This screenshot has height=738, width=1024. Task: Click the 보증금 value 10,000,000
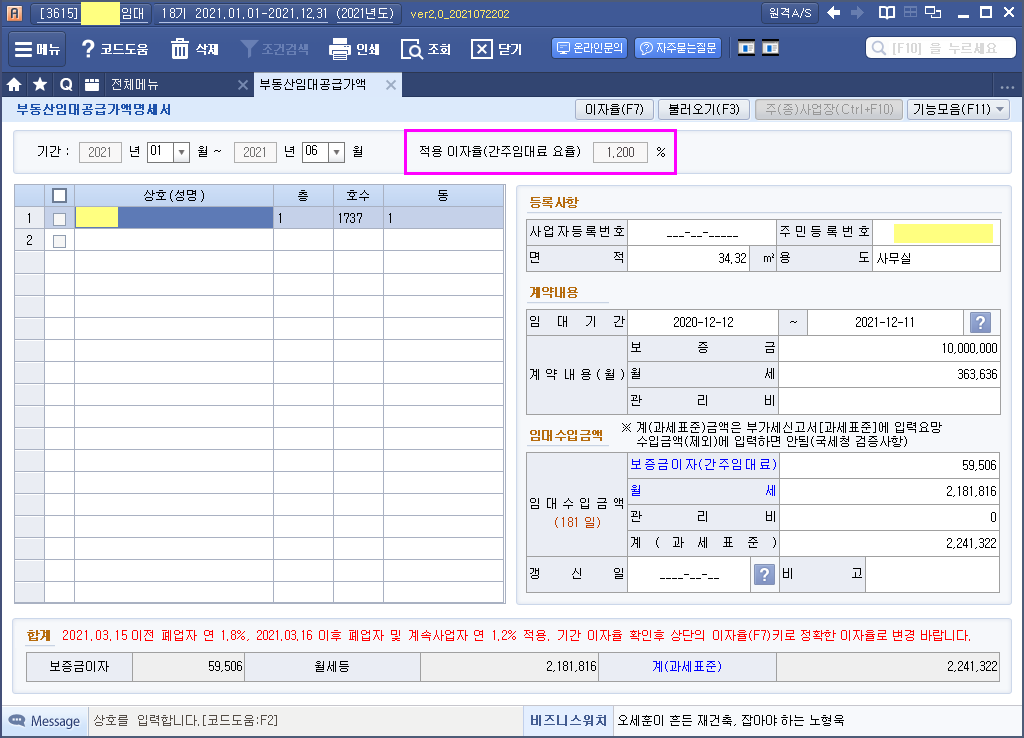(889, 348)
